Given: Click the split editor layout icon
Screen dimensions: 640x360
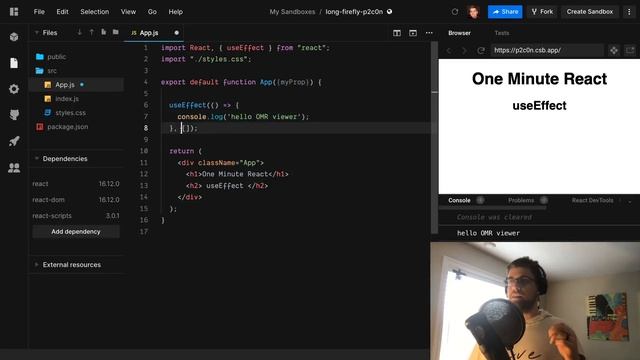Looking at the screenshot, I should 397,33.
